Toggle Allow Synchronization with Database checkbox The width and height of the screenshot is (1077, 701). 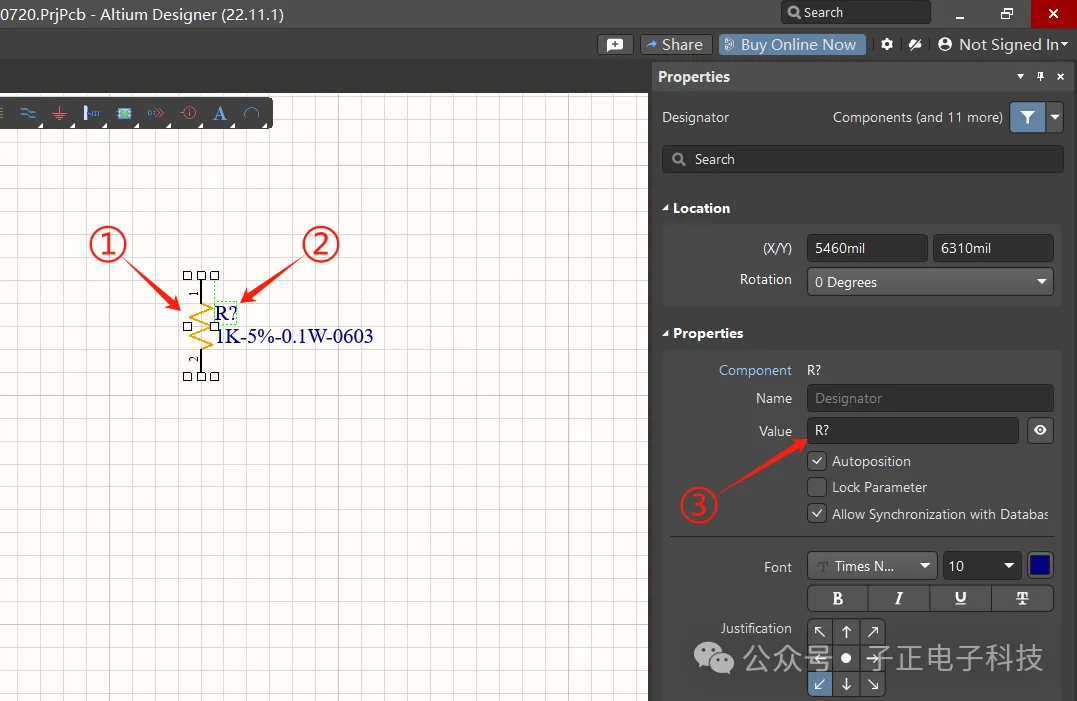click(x=817, y=514)
